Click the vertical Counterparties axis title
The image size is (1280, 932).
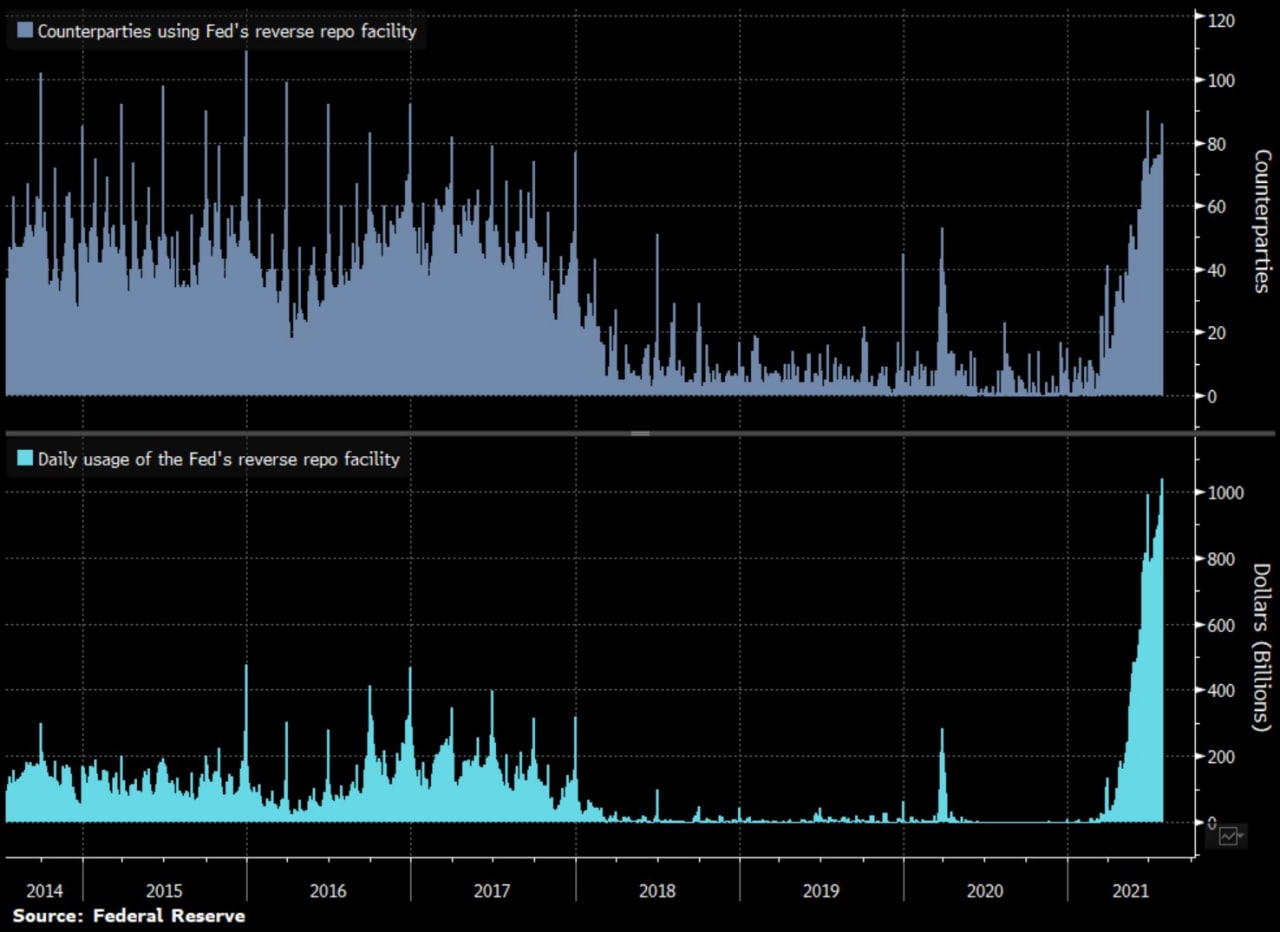[1261, 220]
